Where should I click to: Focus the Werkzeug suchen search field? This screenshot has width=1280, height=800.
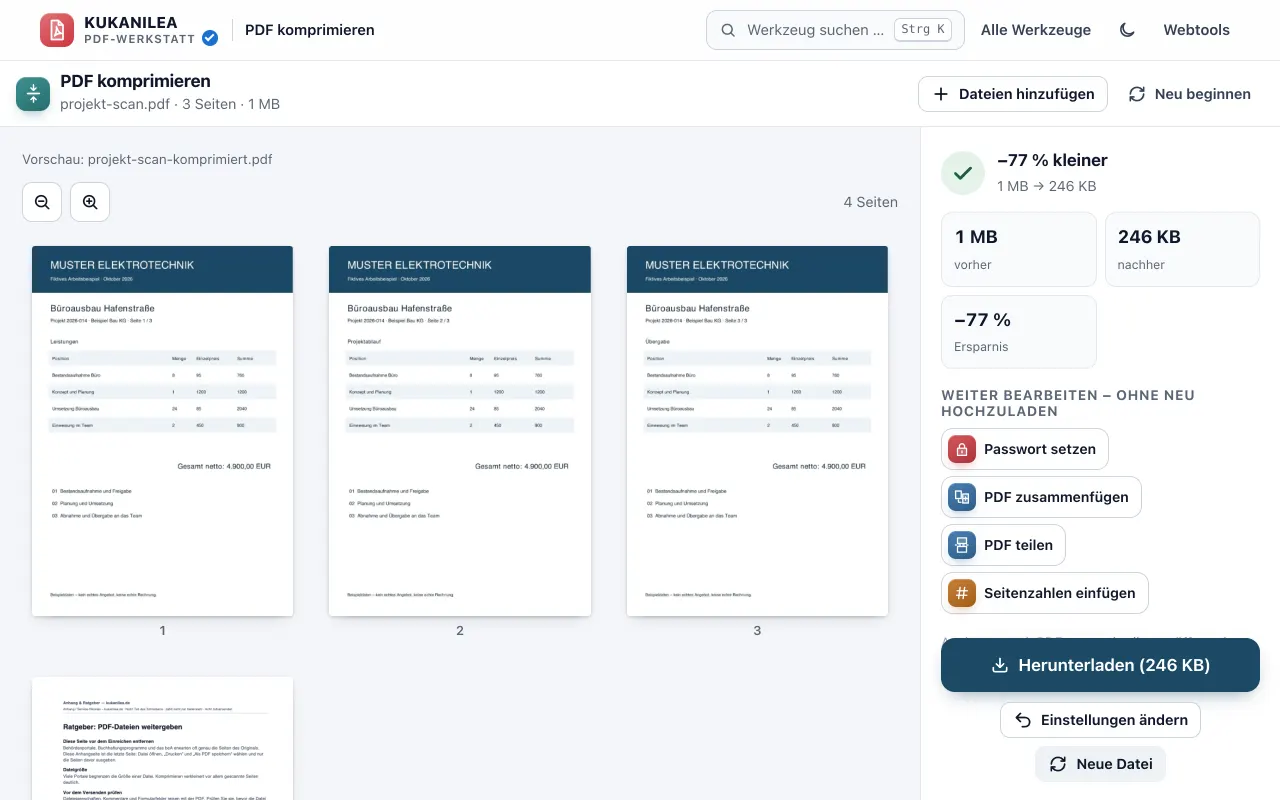click(835, 30)
